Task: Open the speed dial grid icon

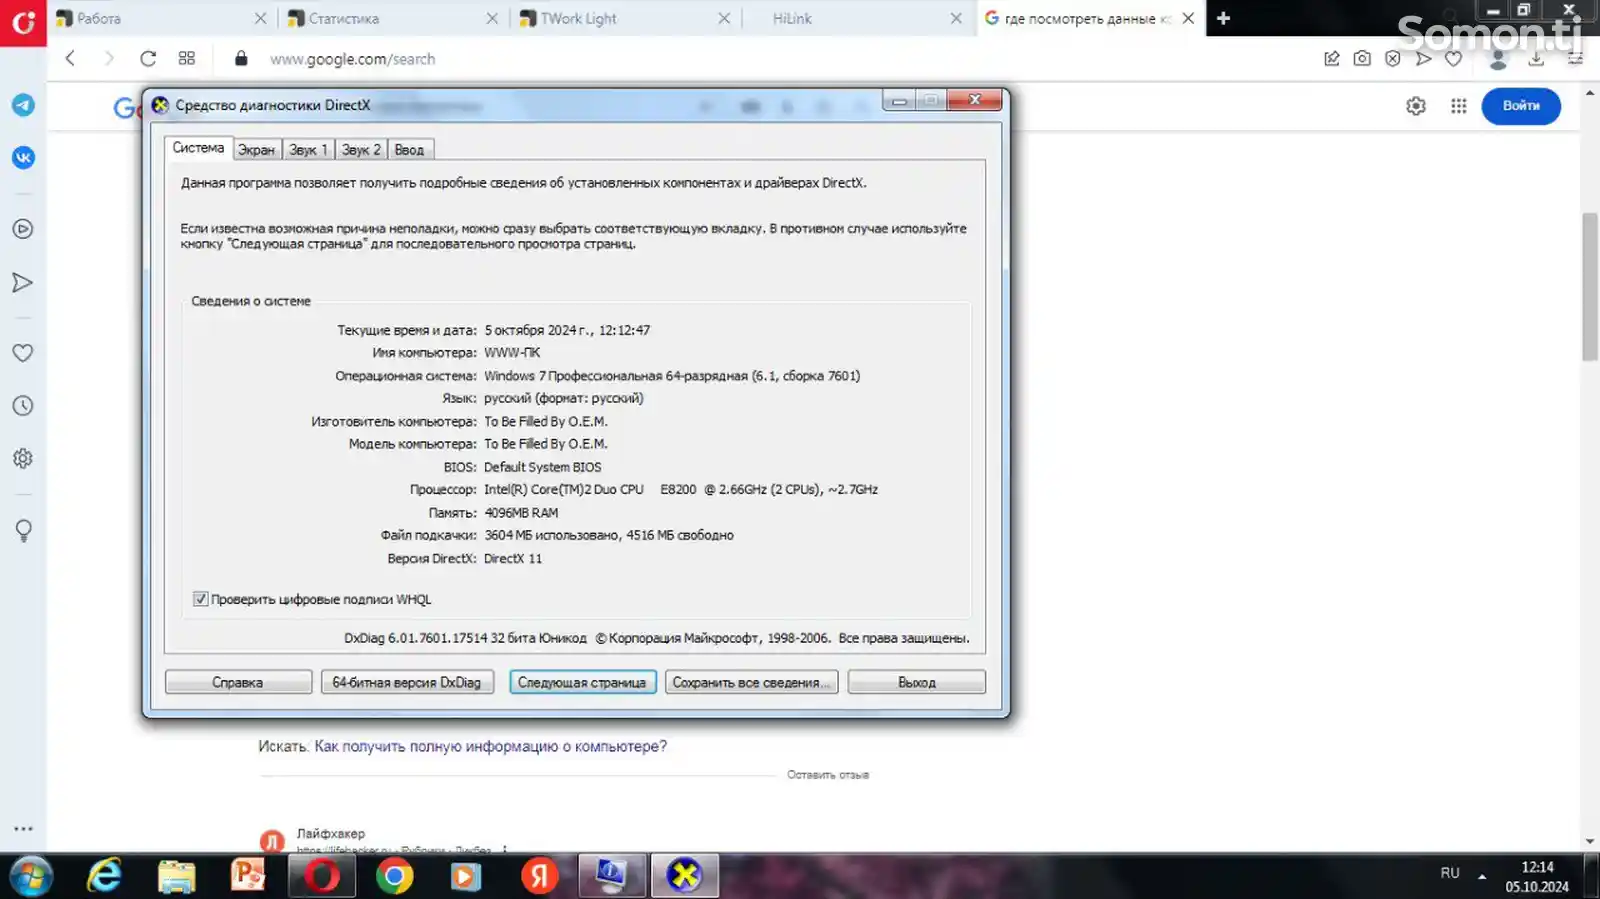Action: coord(187,58)
